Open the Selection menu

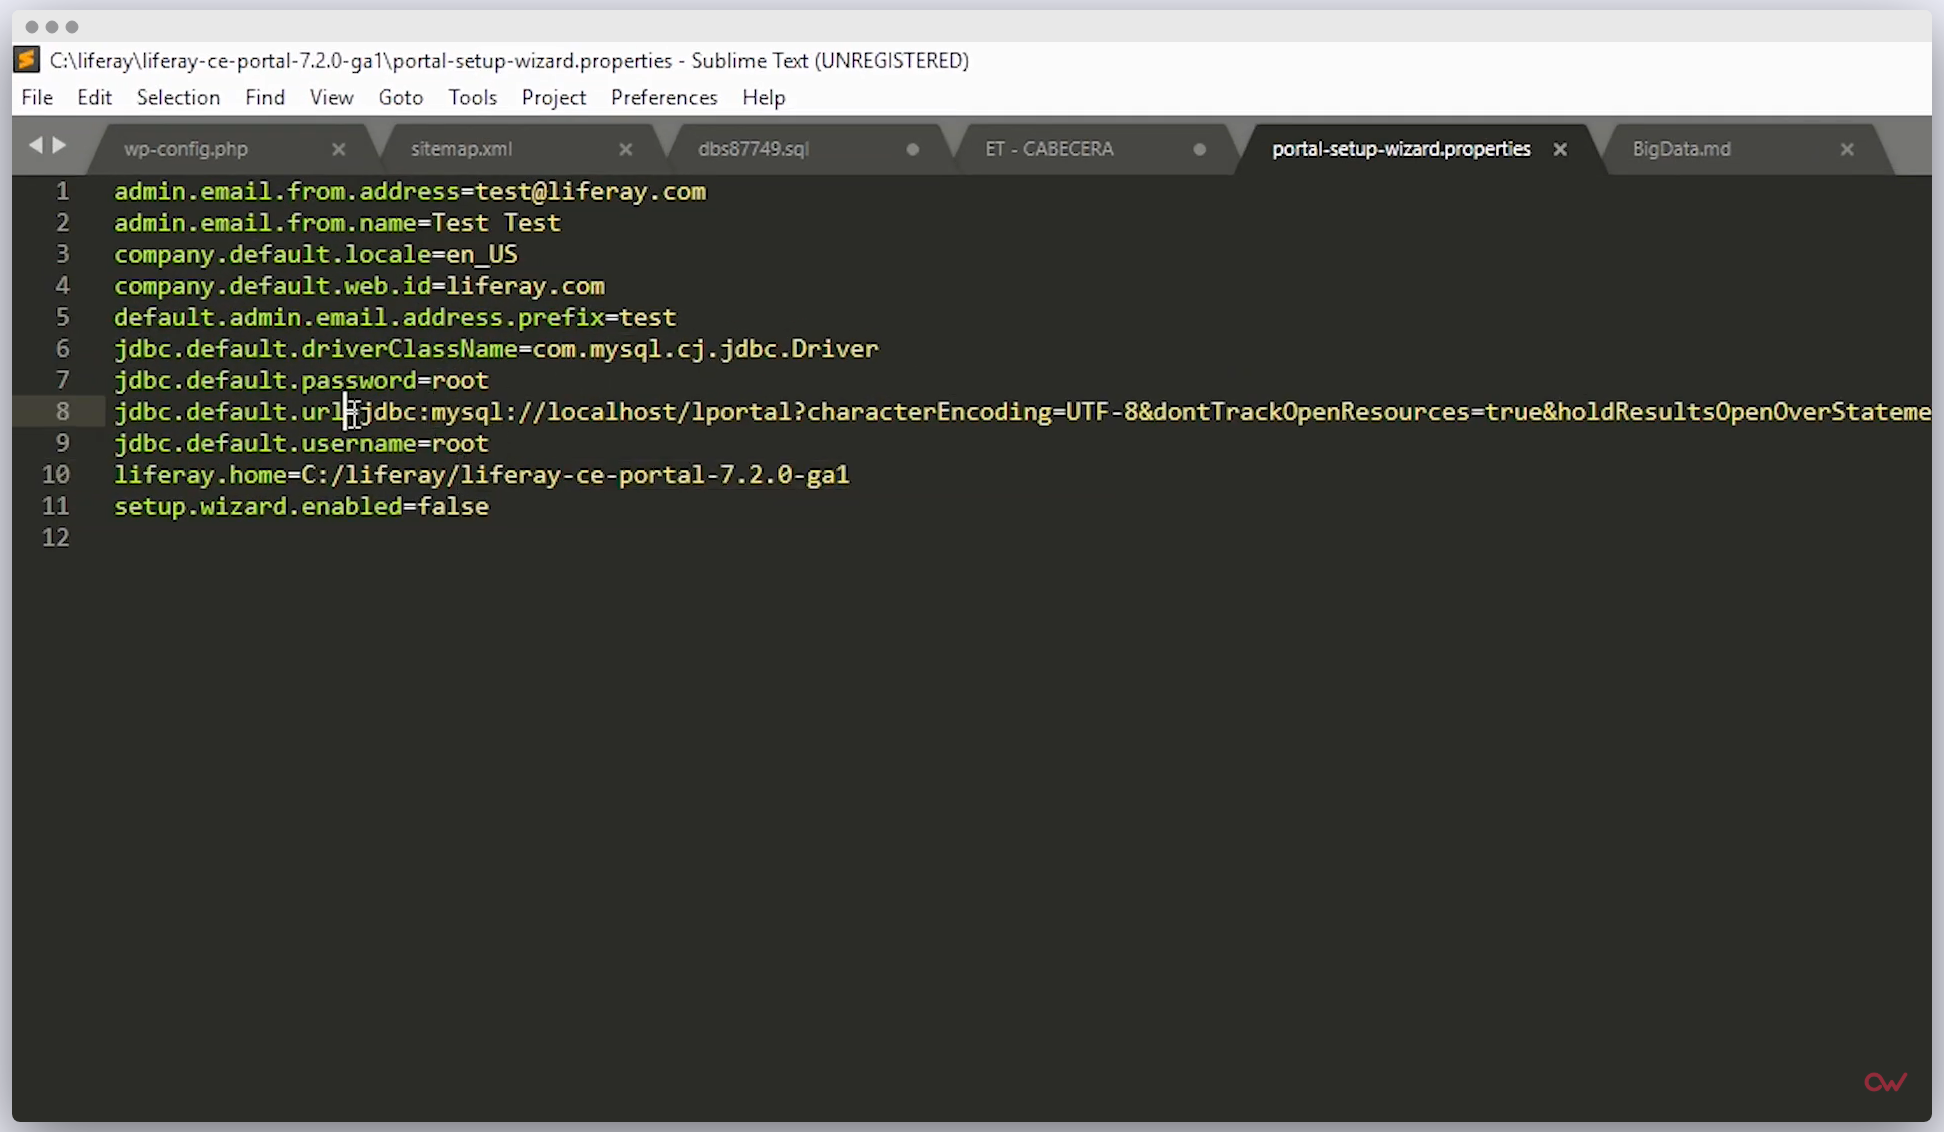[x=178, y=97]
